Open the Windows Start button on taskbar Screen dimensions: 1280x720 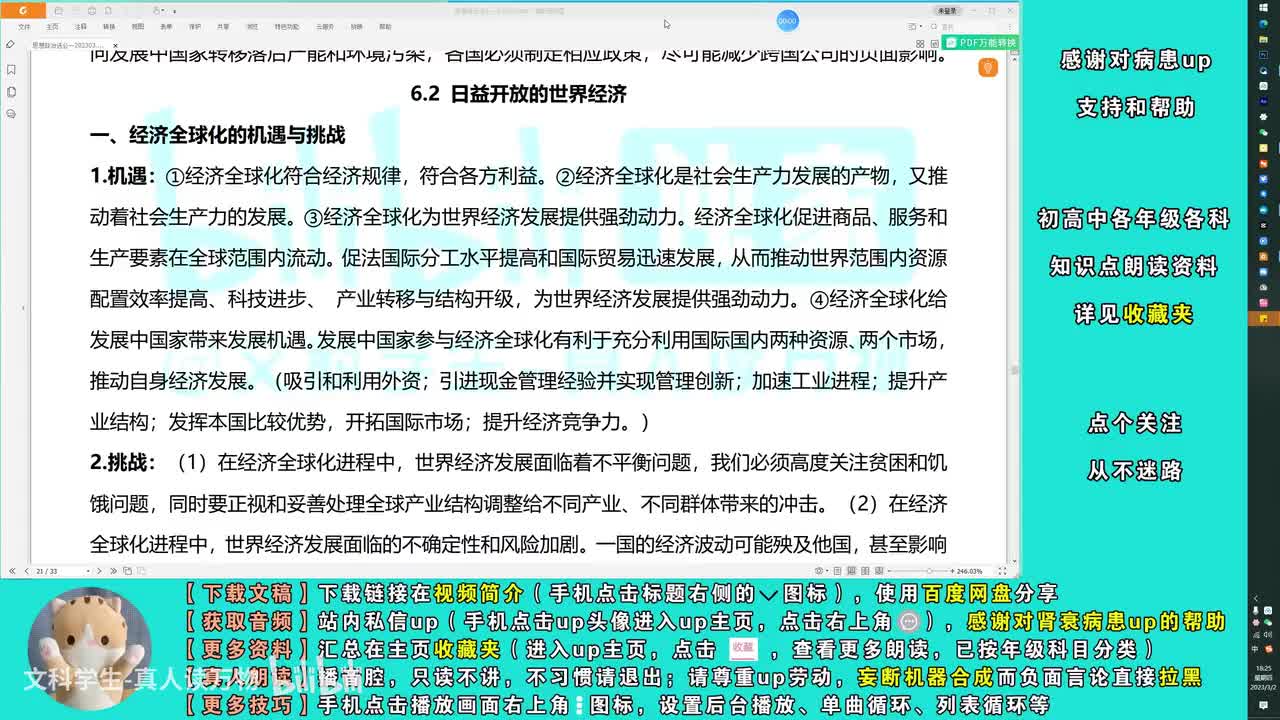coord(1264,8)
